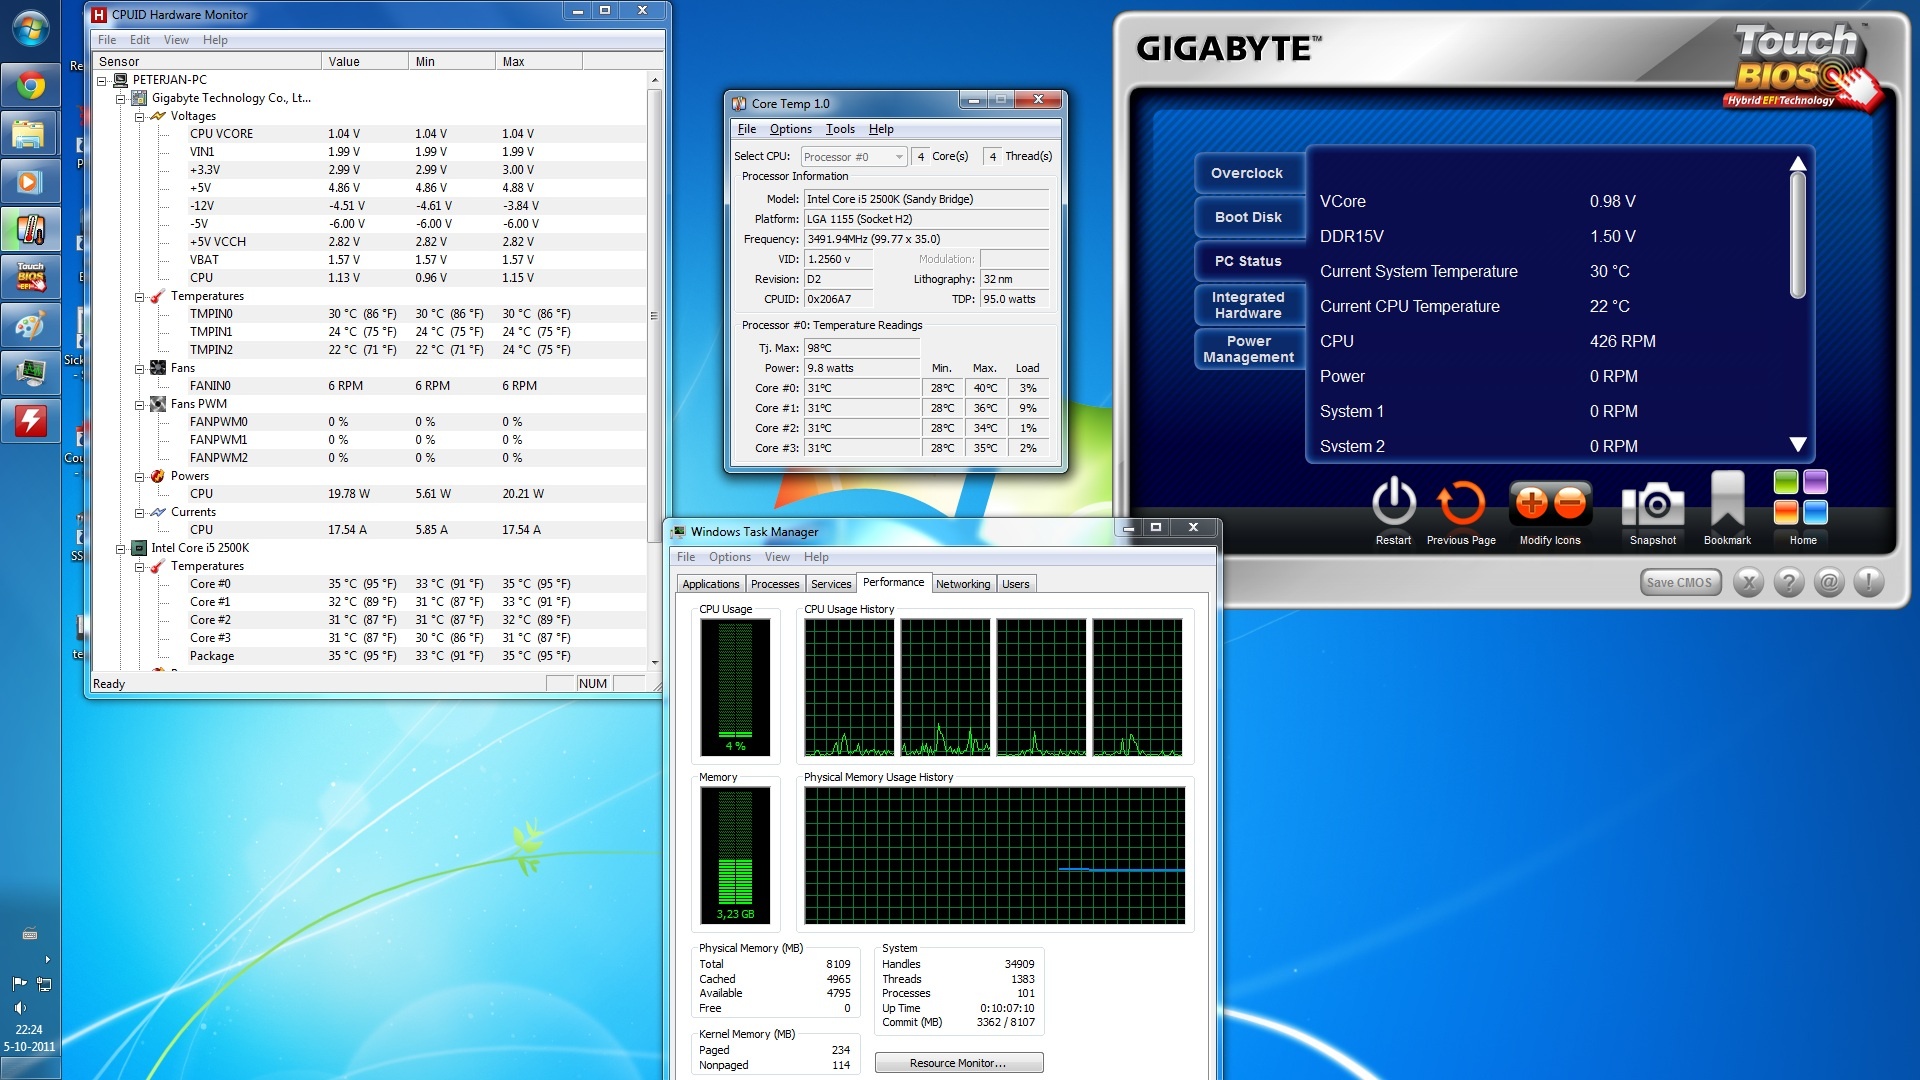Image resolution: width=1920 pixels, height=1080 pixels.
Task: Click the HWMonitor scrollbar down arrow
Action: coord(655,662)
